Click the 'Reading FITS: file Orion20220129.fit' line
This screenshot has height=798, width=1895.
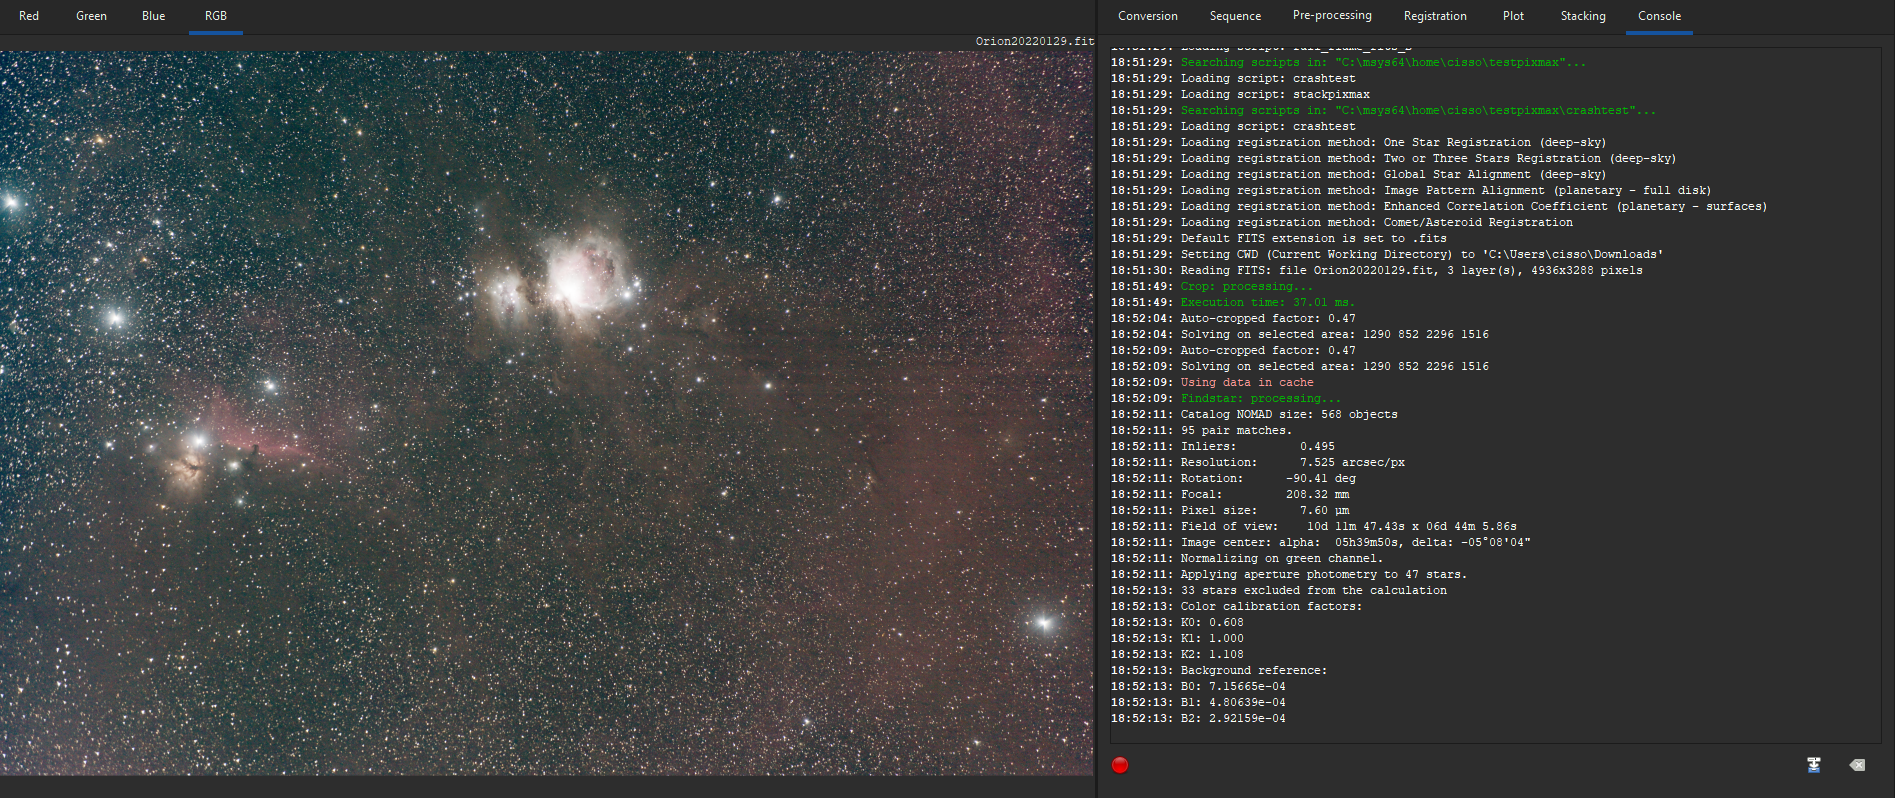1376,271
